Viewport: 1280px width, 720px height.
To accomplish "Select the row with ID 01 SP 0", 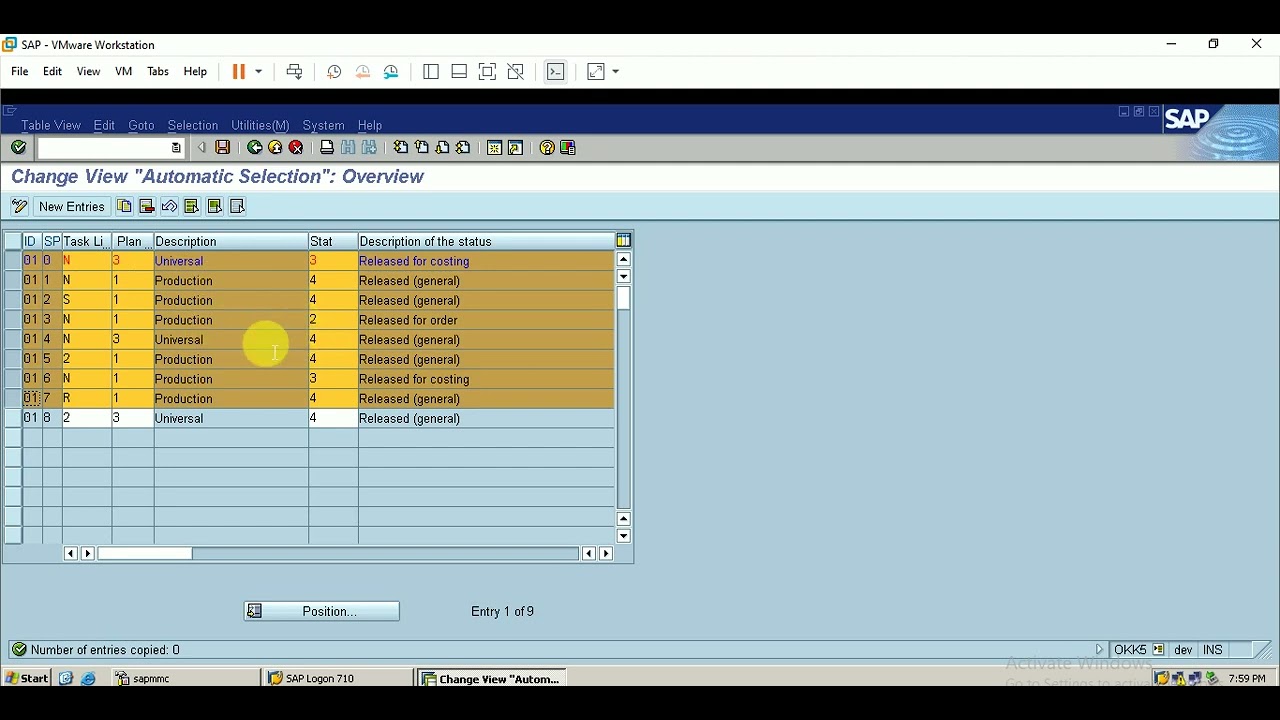I will coord(13,261).
